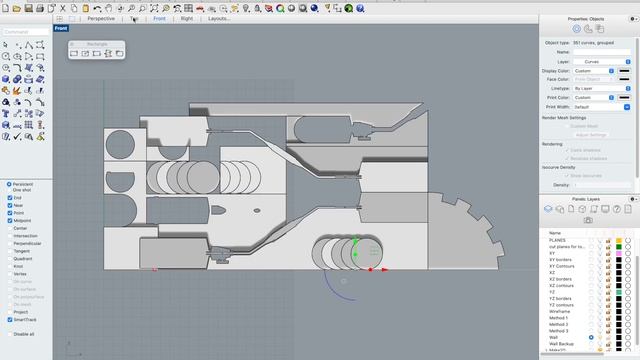Screen dimensions: 640x360
Task: Switch to the Top viewport tab
Action: 134,19
